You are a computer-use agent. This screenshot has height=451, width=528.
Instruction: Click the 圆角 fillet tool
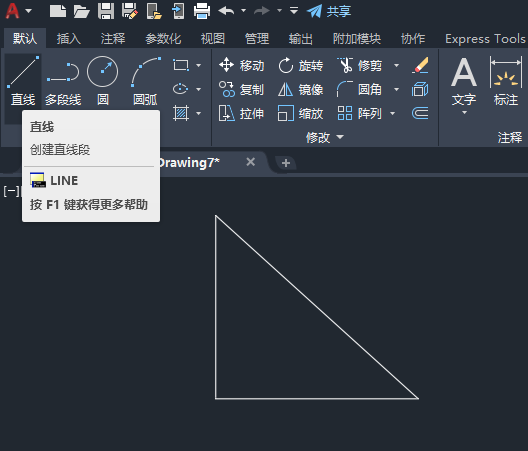coord(359,90)
